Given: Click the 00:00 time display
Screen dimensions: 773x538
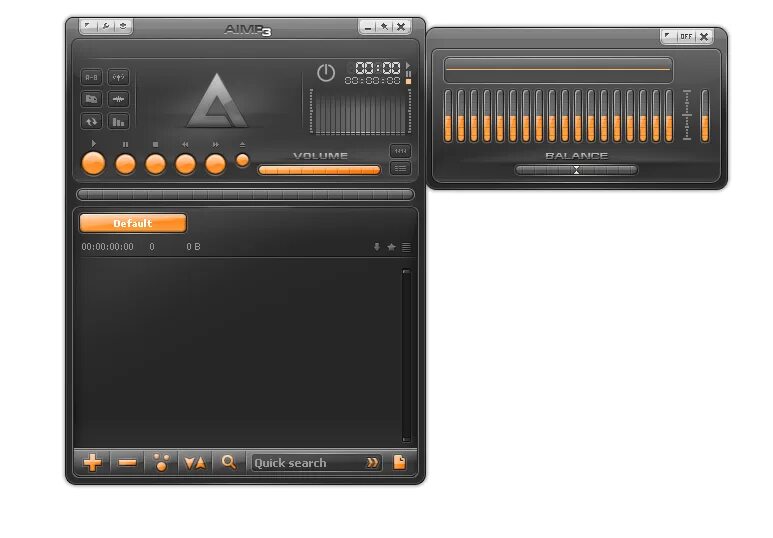Looking at the screenshot, I should [x=378, y=67].
